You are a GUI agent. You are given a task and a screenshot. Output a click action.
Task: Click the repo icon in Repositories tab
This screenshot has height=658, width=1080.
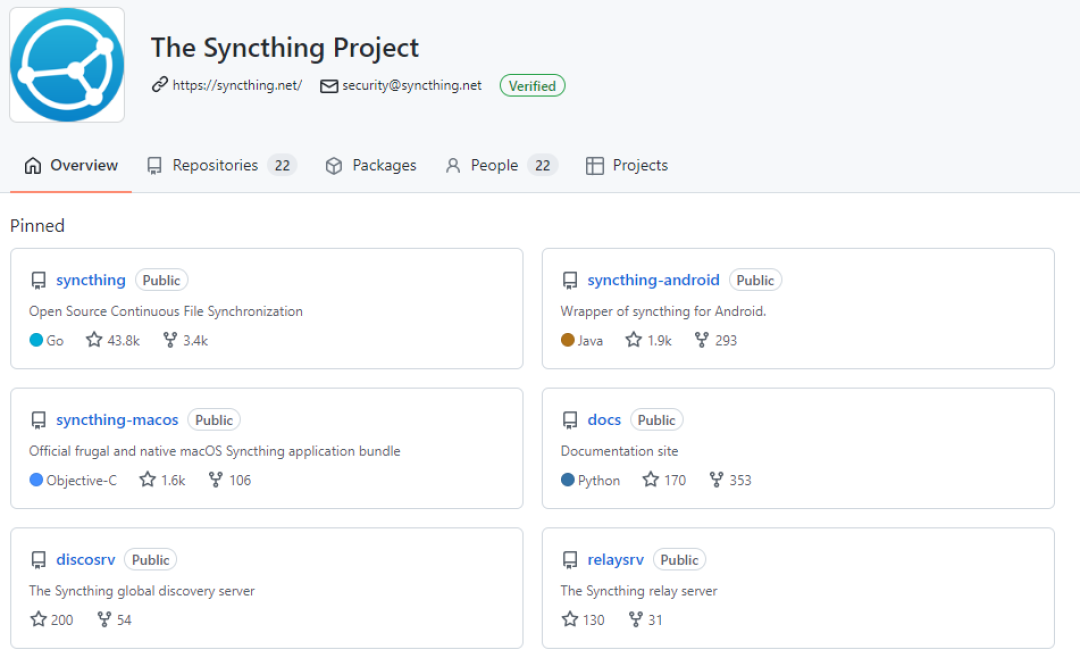click(x=154, y=165)
